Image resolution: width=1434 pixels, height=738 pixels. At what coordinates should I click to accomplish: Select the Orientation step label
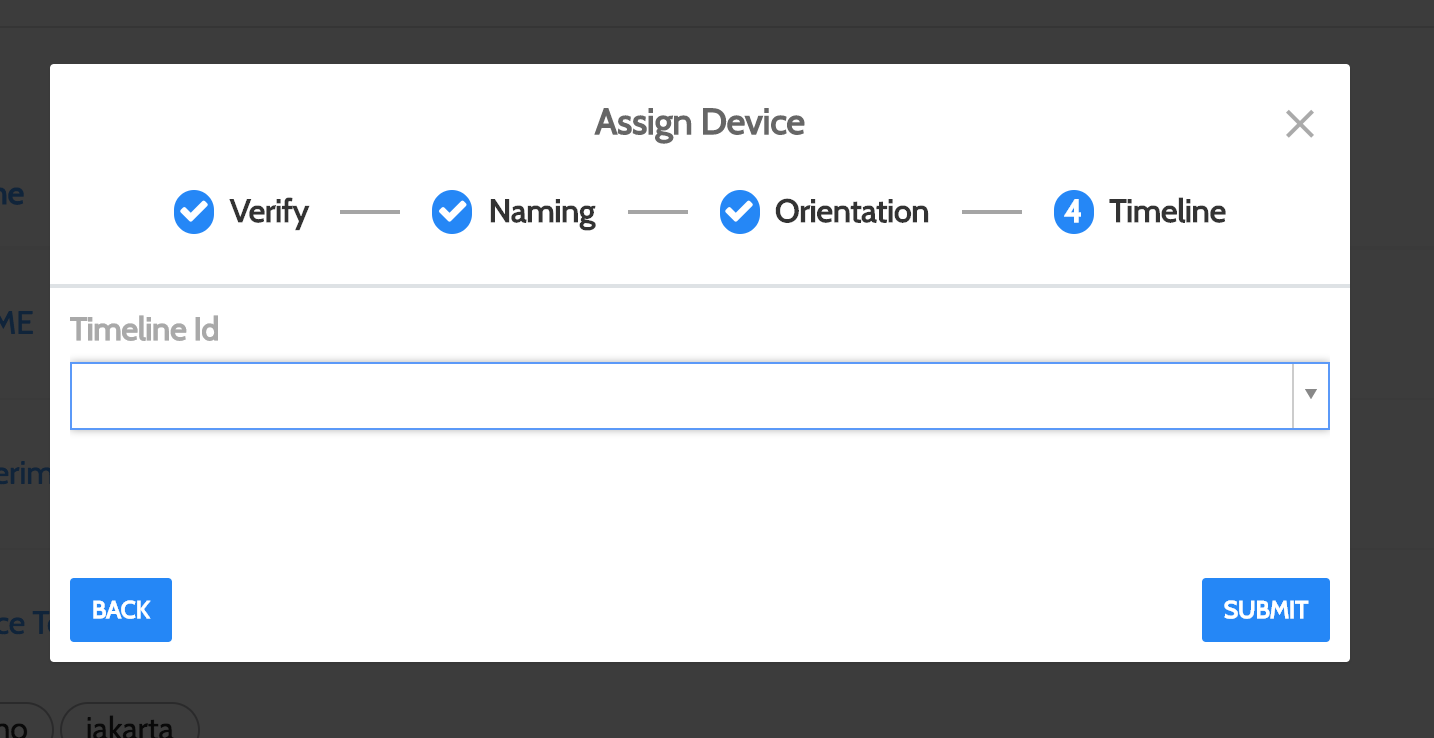(852, 212)
